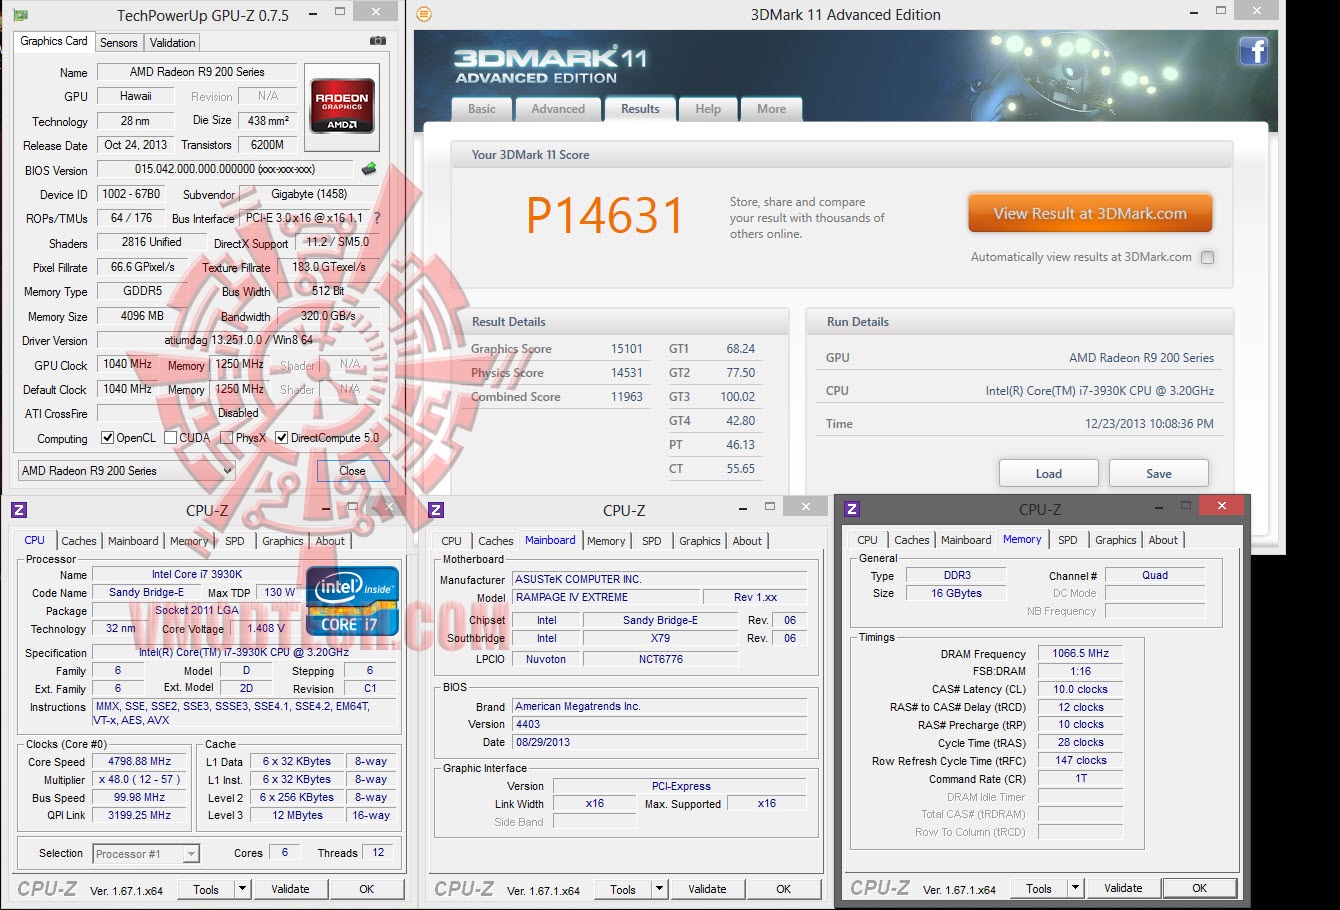Screen dimensions: 1340x910
Task: Open the Caches tab in the CPU-Z CPU window
Action: (x=79, y=541)
